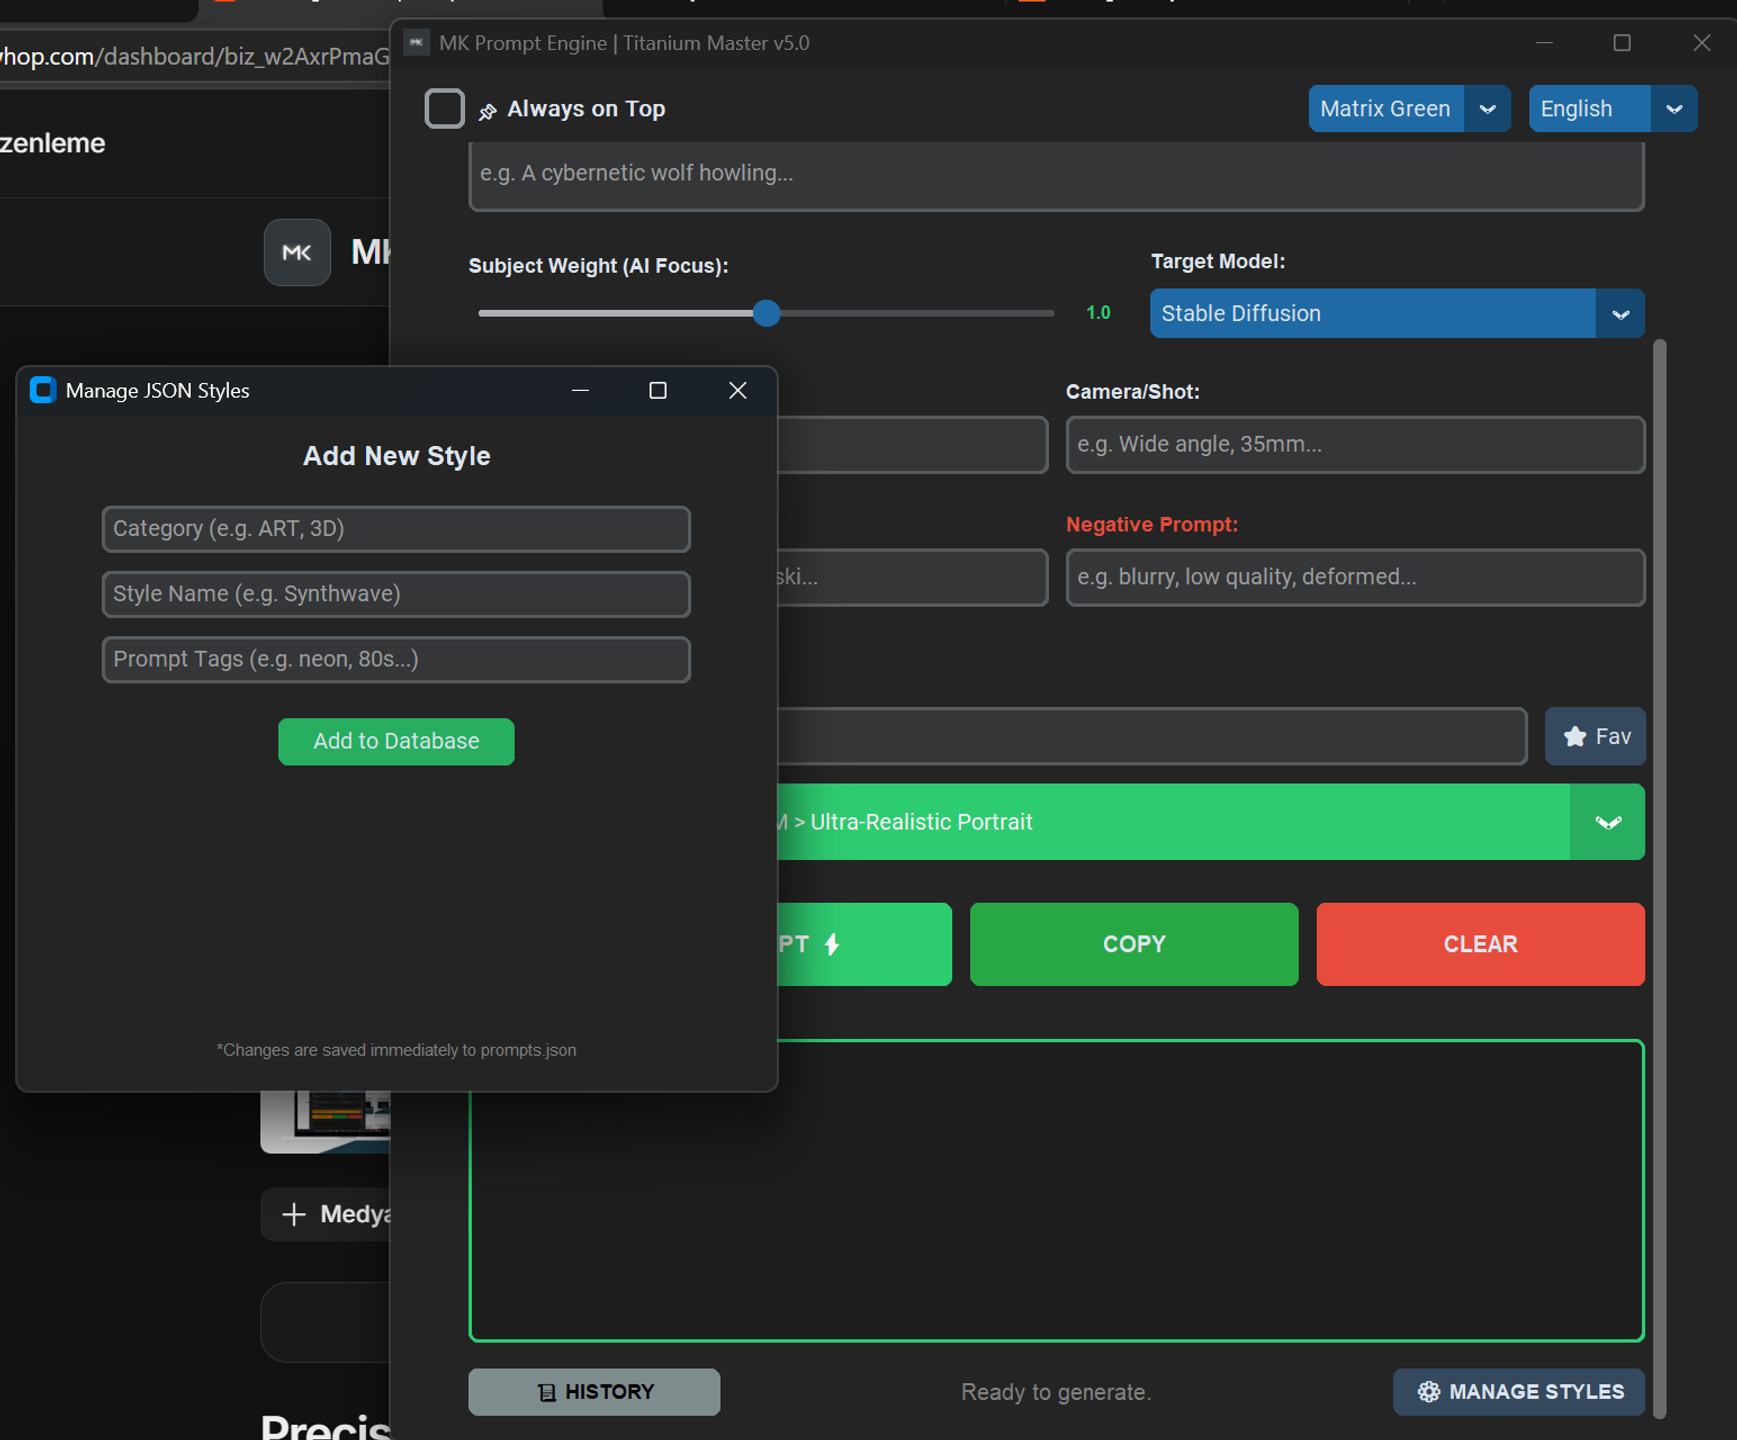Enable the Always on Top checkbox

[445, 109]
